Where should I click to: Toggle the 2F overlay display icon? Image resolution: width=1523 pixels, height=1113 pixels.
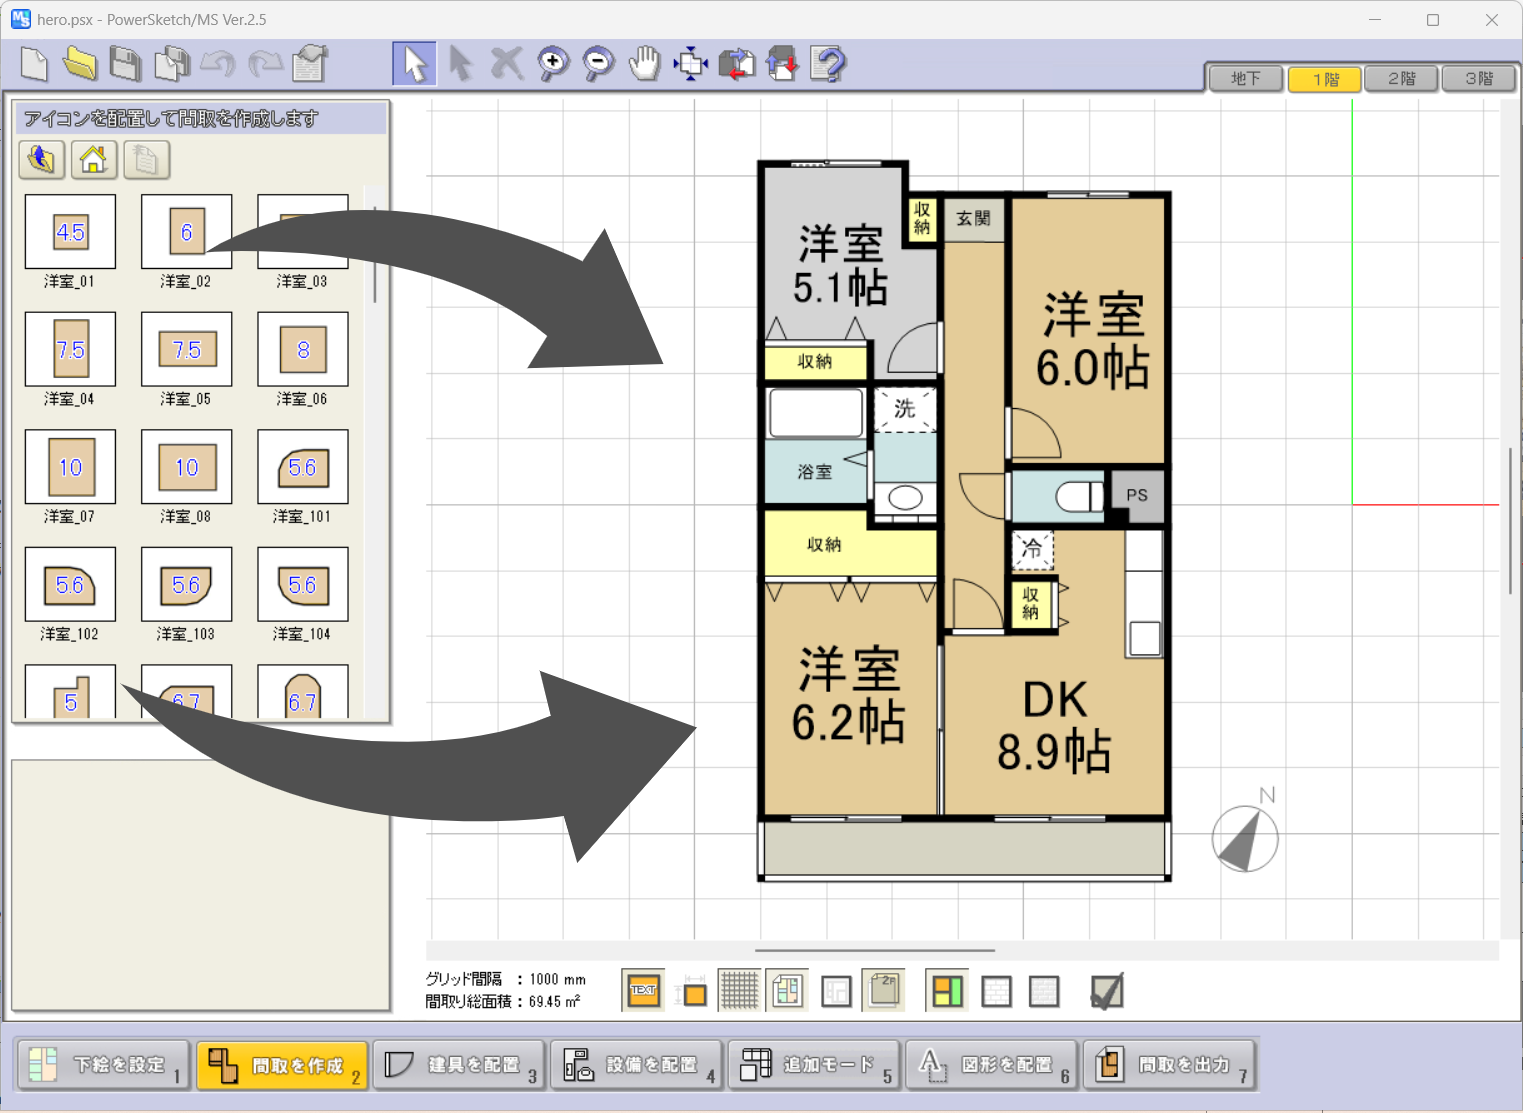click(883, 990)
